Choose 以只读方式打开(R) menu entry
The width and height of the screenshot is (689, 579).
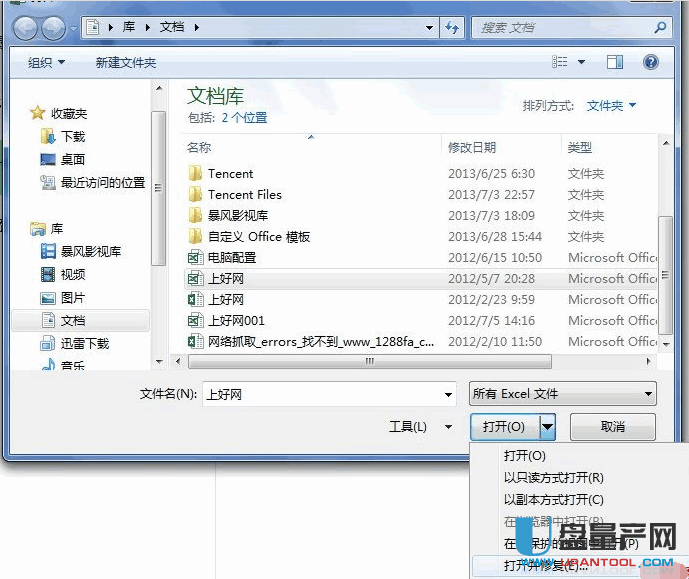click(554, 478)
